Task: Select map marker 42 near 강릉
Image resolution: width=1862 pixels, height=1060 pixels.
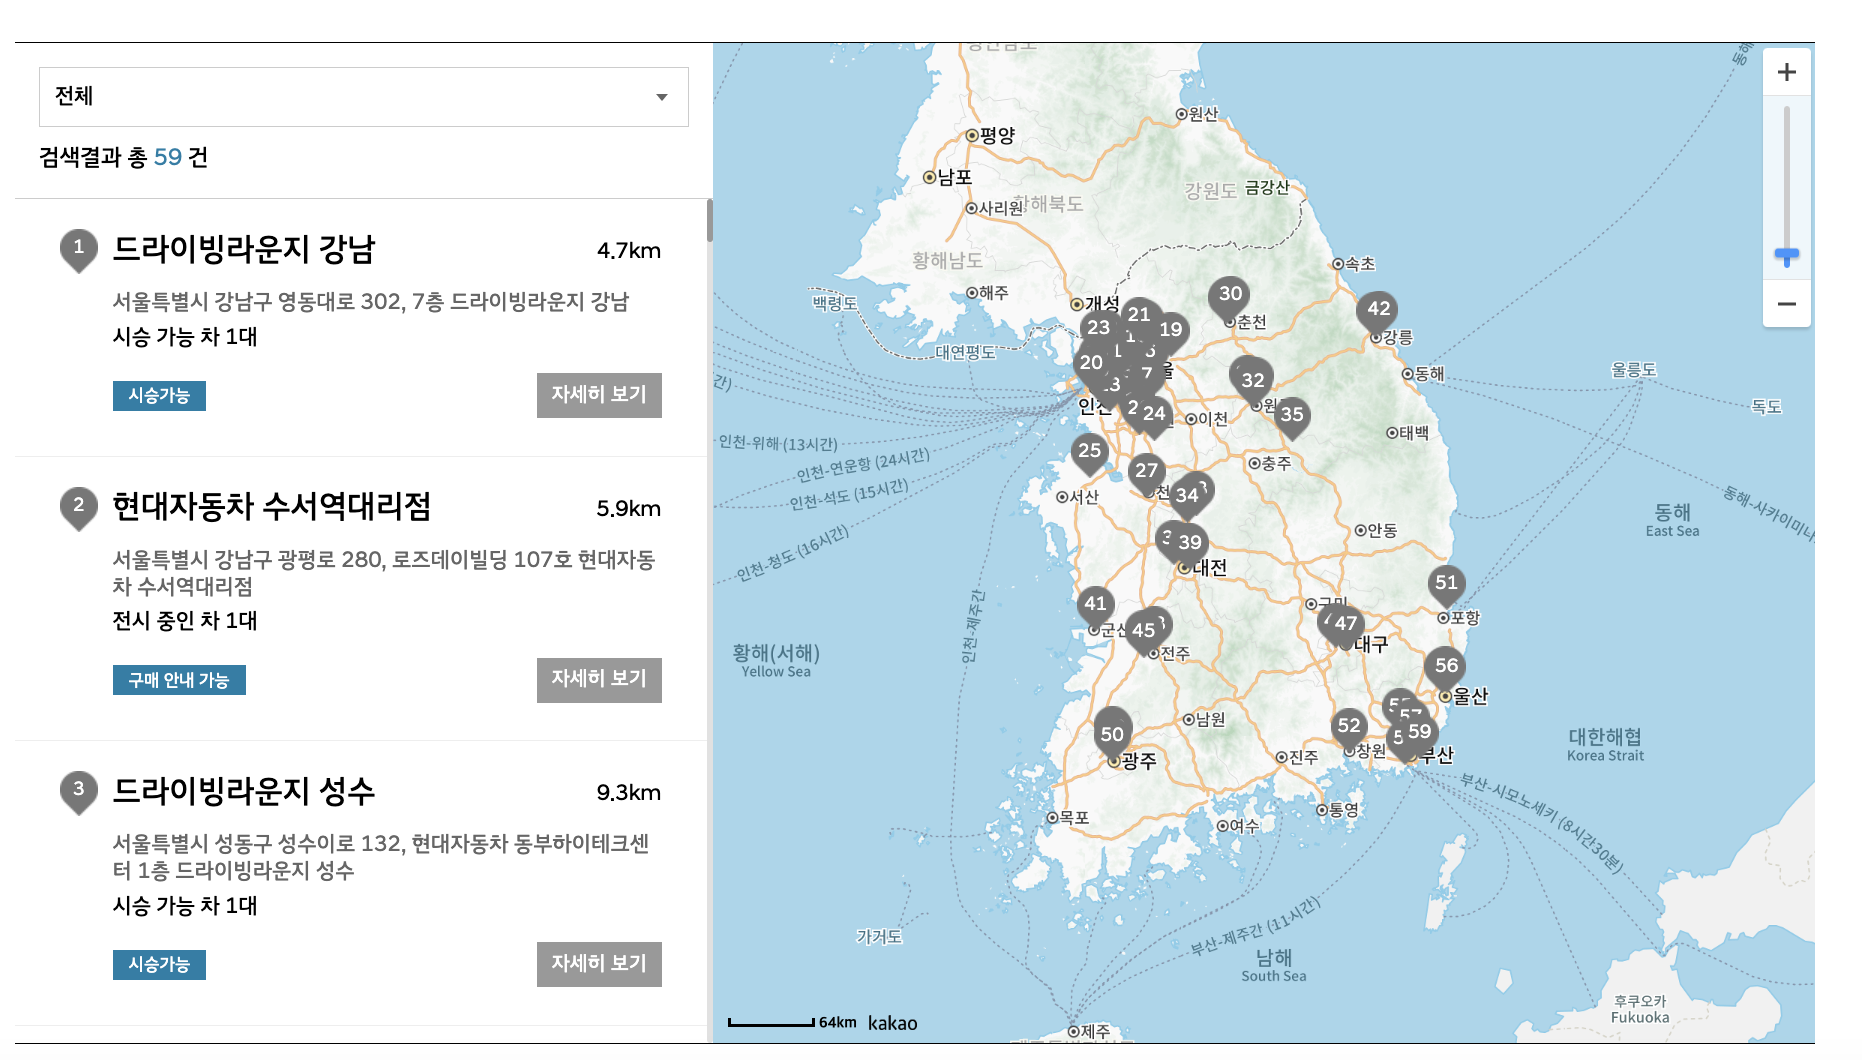Action: [1377, 310]
